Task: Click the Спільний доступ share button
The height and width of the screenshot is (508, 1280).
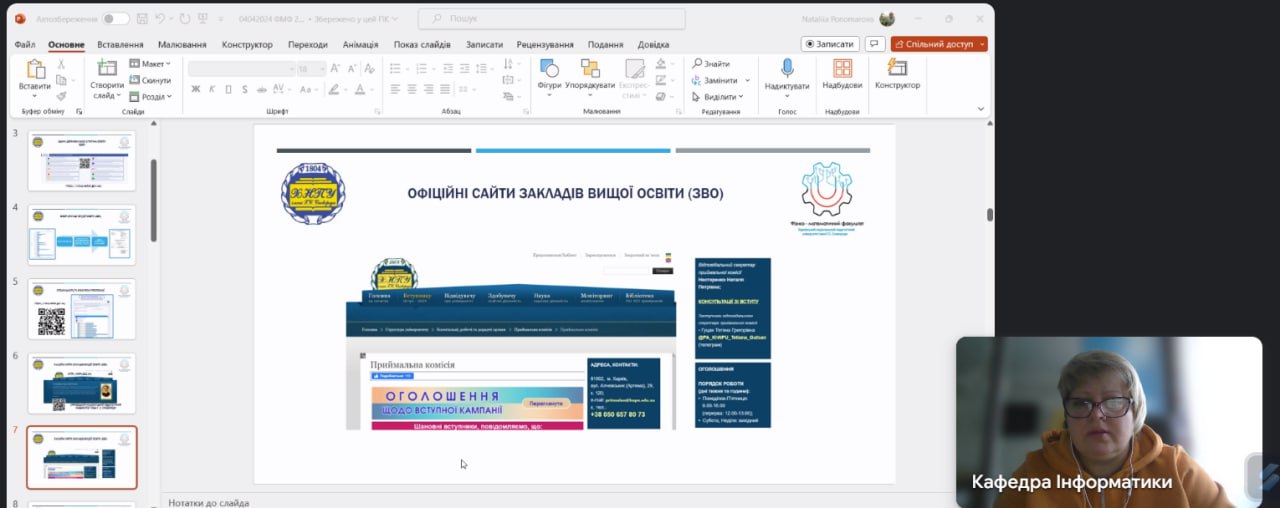Action: click(x=933, y=44)
